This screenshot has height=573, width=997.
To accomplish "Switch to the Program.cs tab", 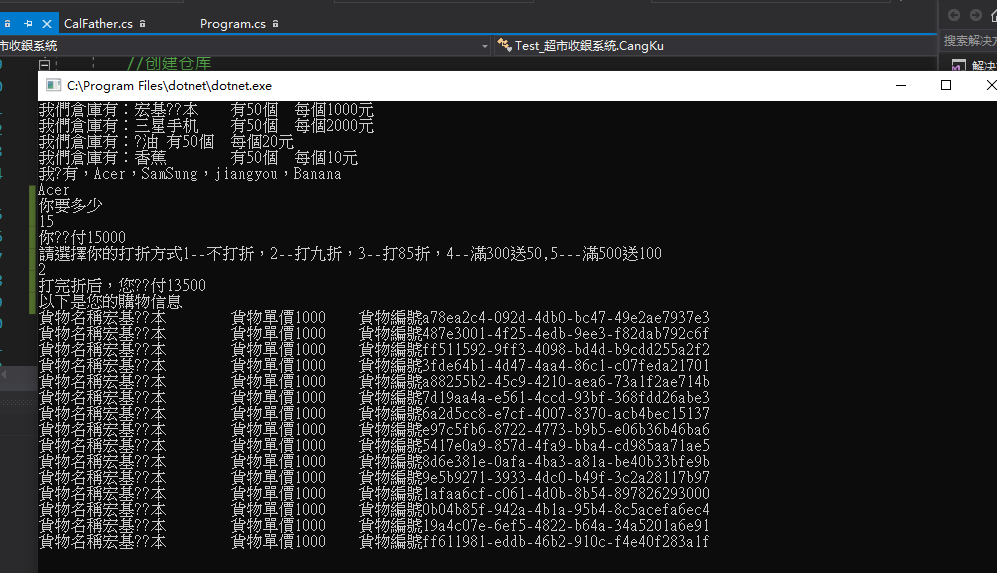I will (232, 24).
